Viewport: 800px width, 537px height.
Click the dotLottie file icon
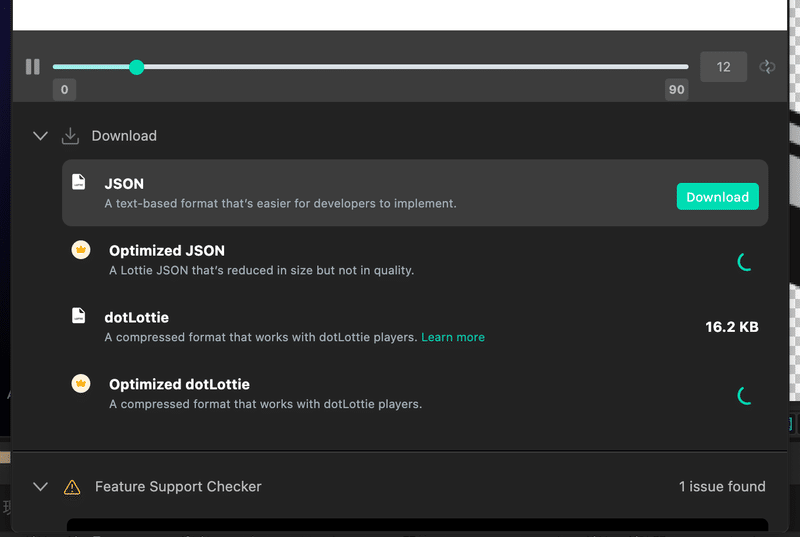pyautogui.click(x=79, y=315)
